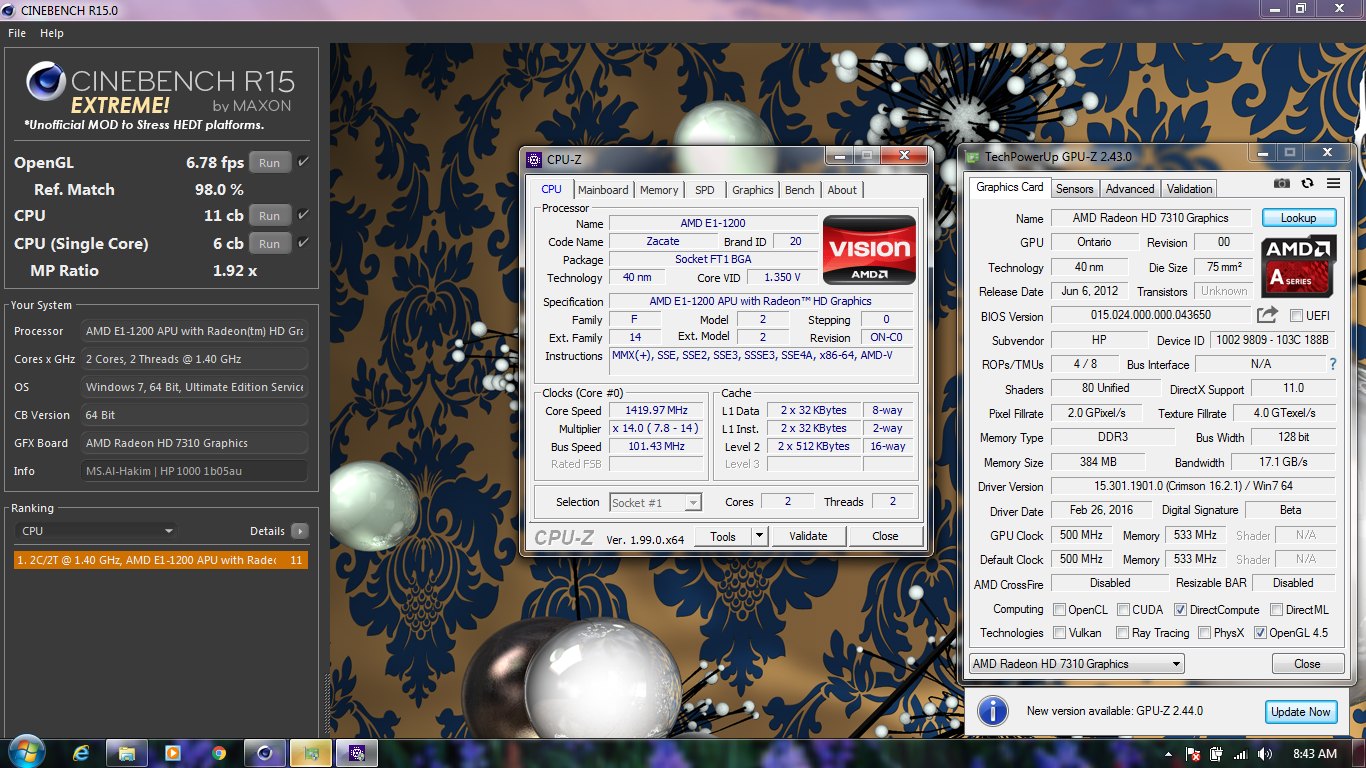
Task: Open the GPU-Z hamburger menu
Action: coord(1333,183)
